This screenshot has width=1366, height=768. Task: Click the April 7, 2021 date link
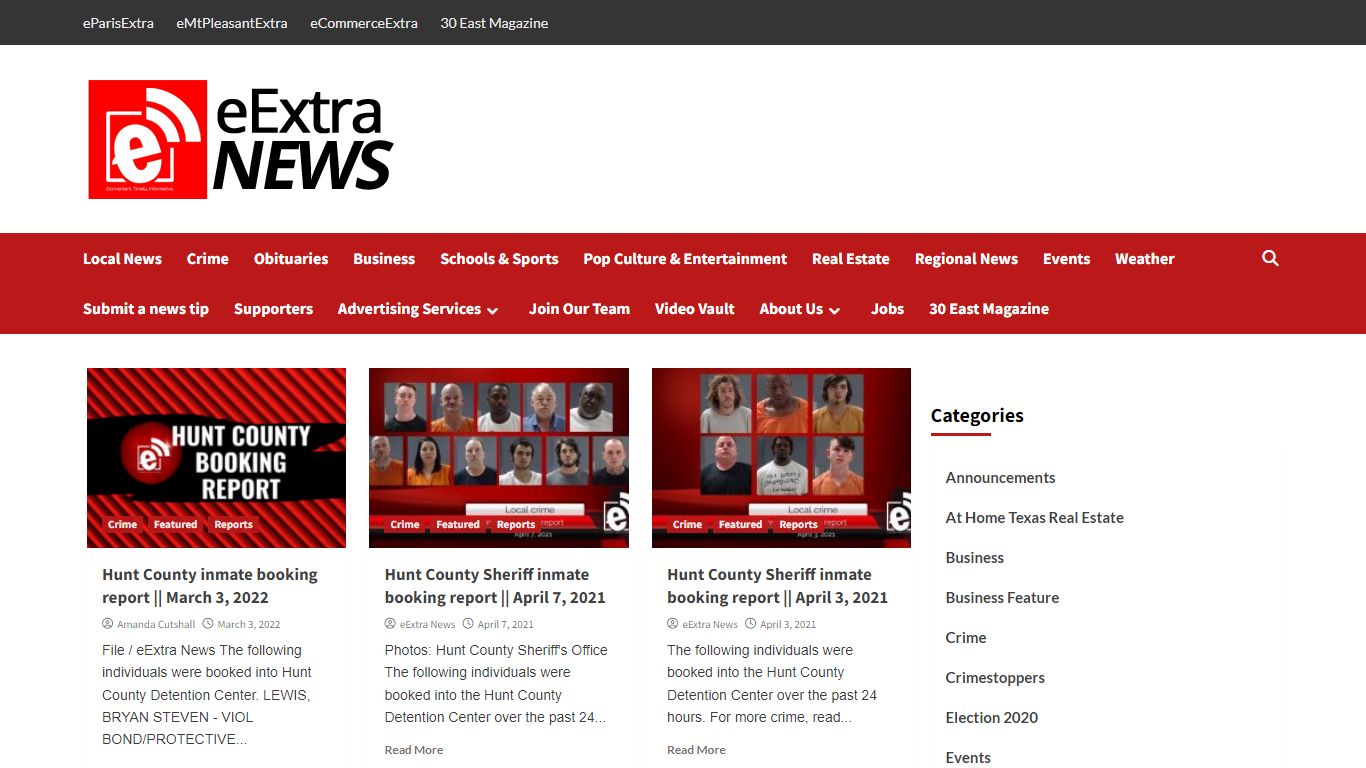(506, 624)
